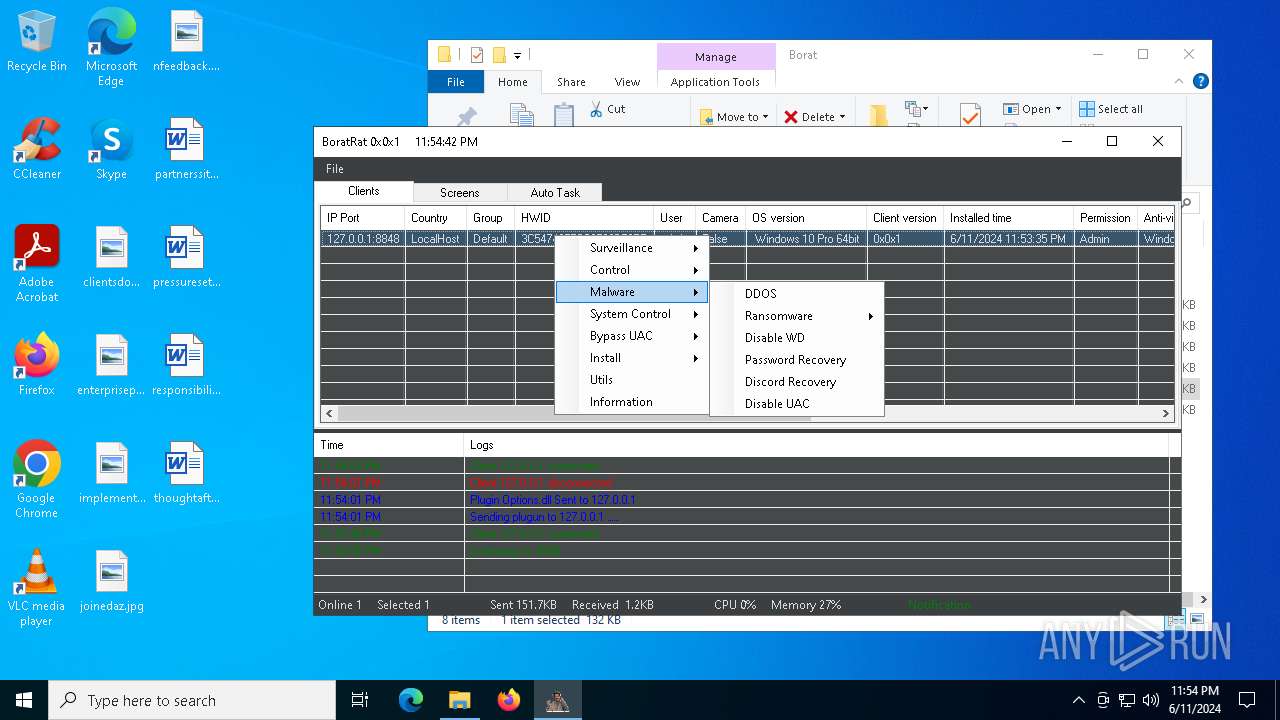
Task: Expand the Surveillance submenu
Action: click(x=633, y=248)
